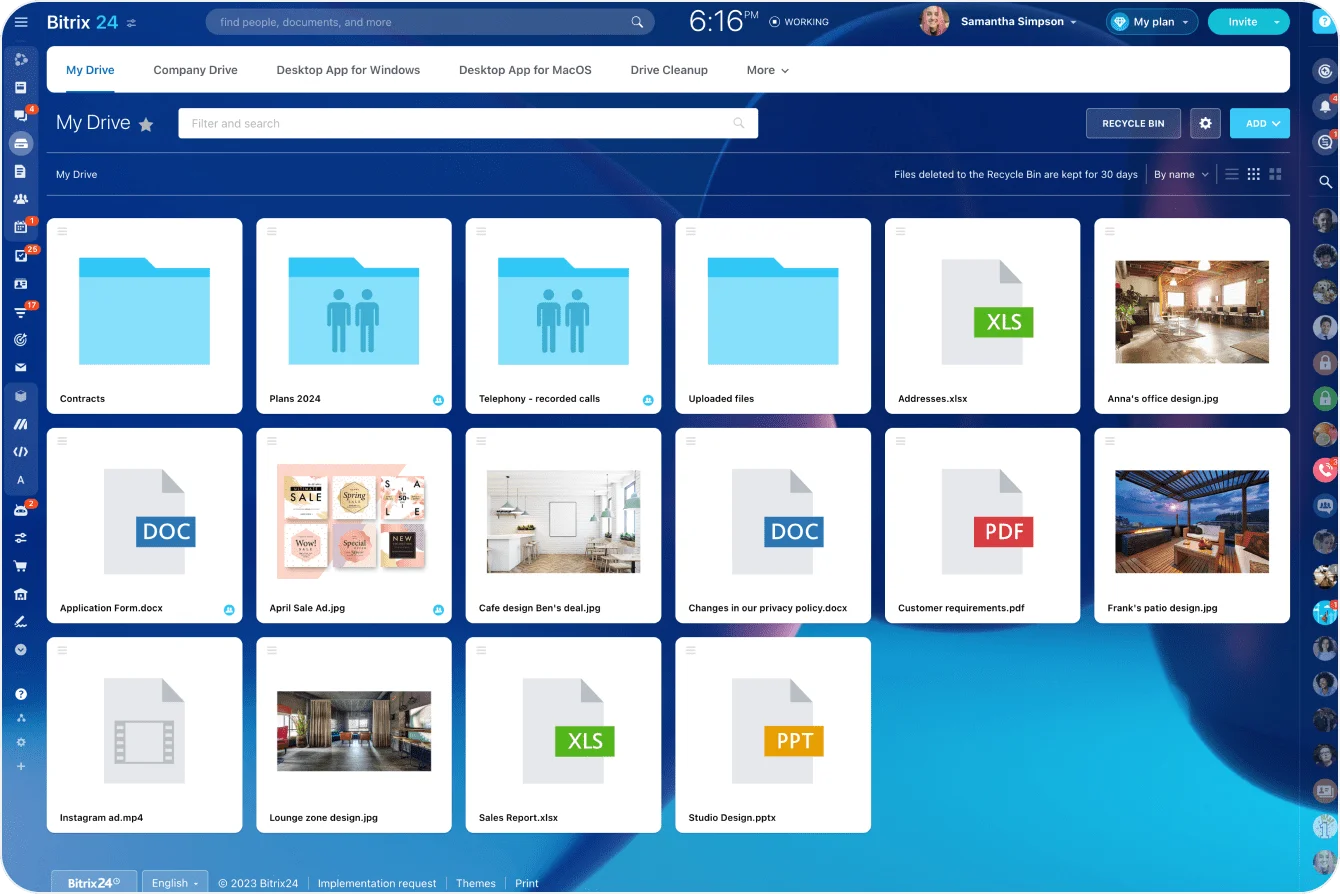Toggle the WORKING workday status
1340x894 pixels.
799,22
